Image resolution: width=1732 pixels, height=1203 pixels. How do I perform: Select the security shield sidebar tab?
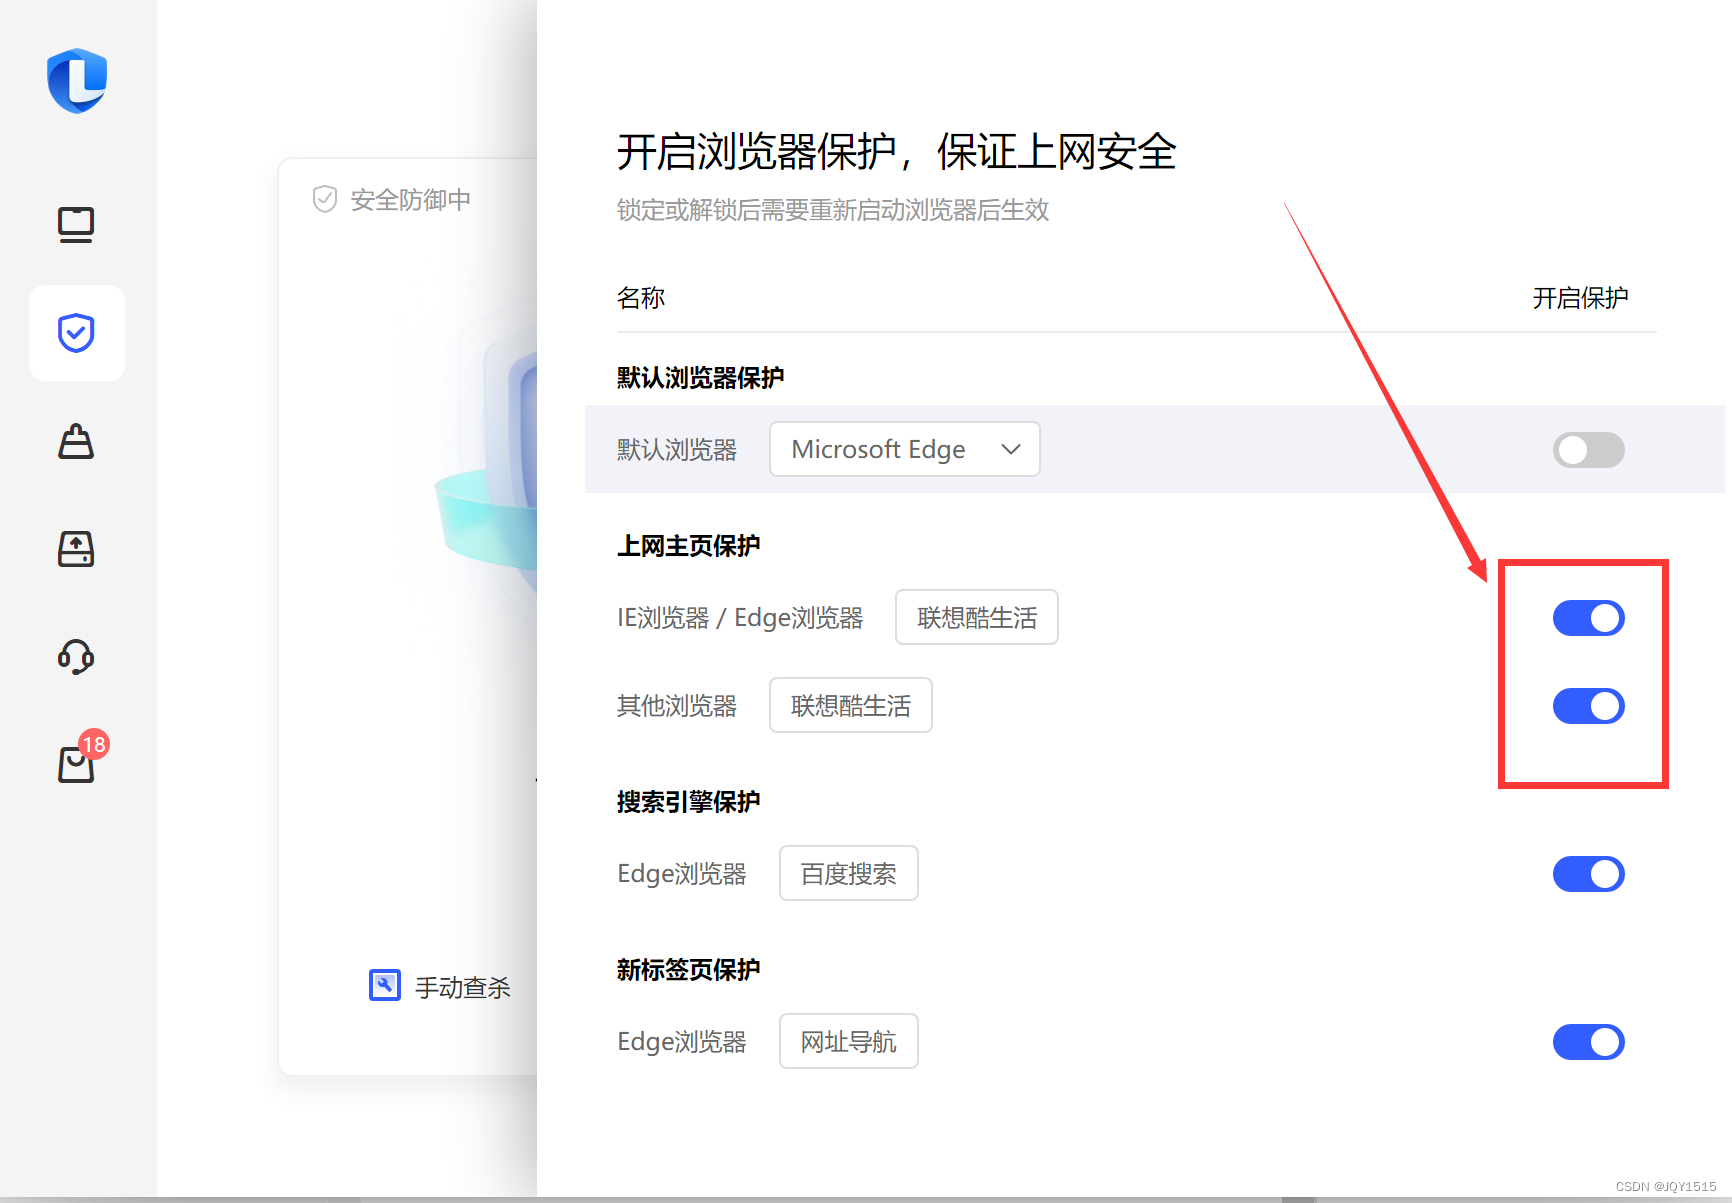[76, 333]
